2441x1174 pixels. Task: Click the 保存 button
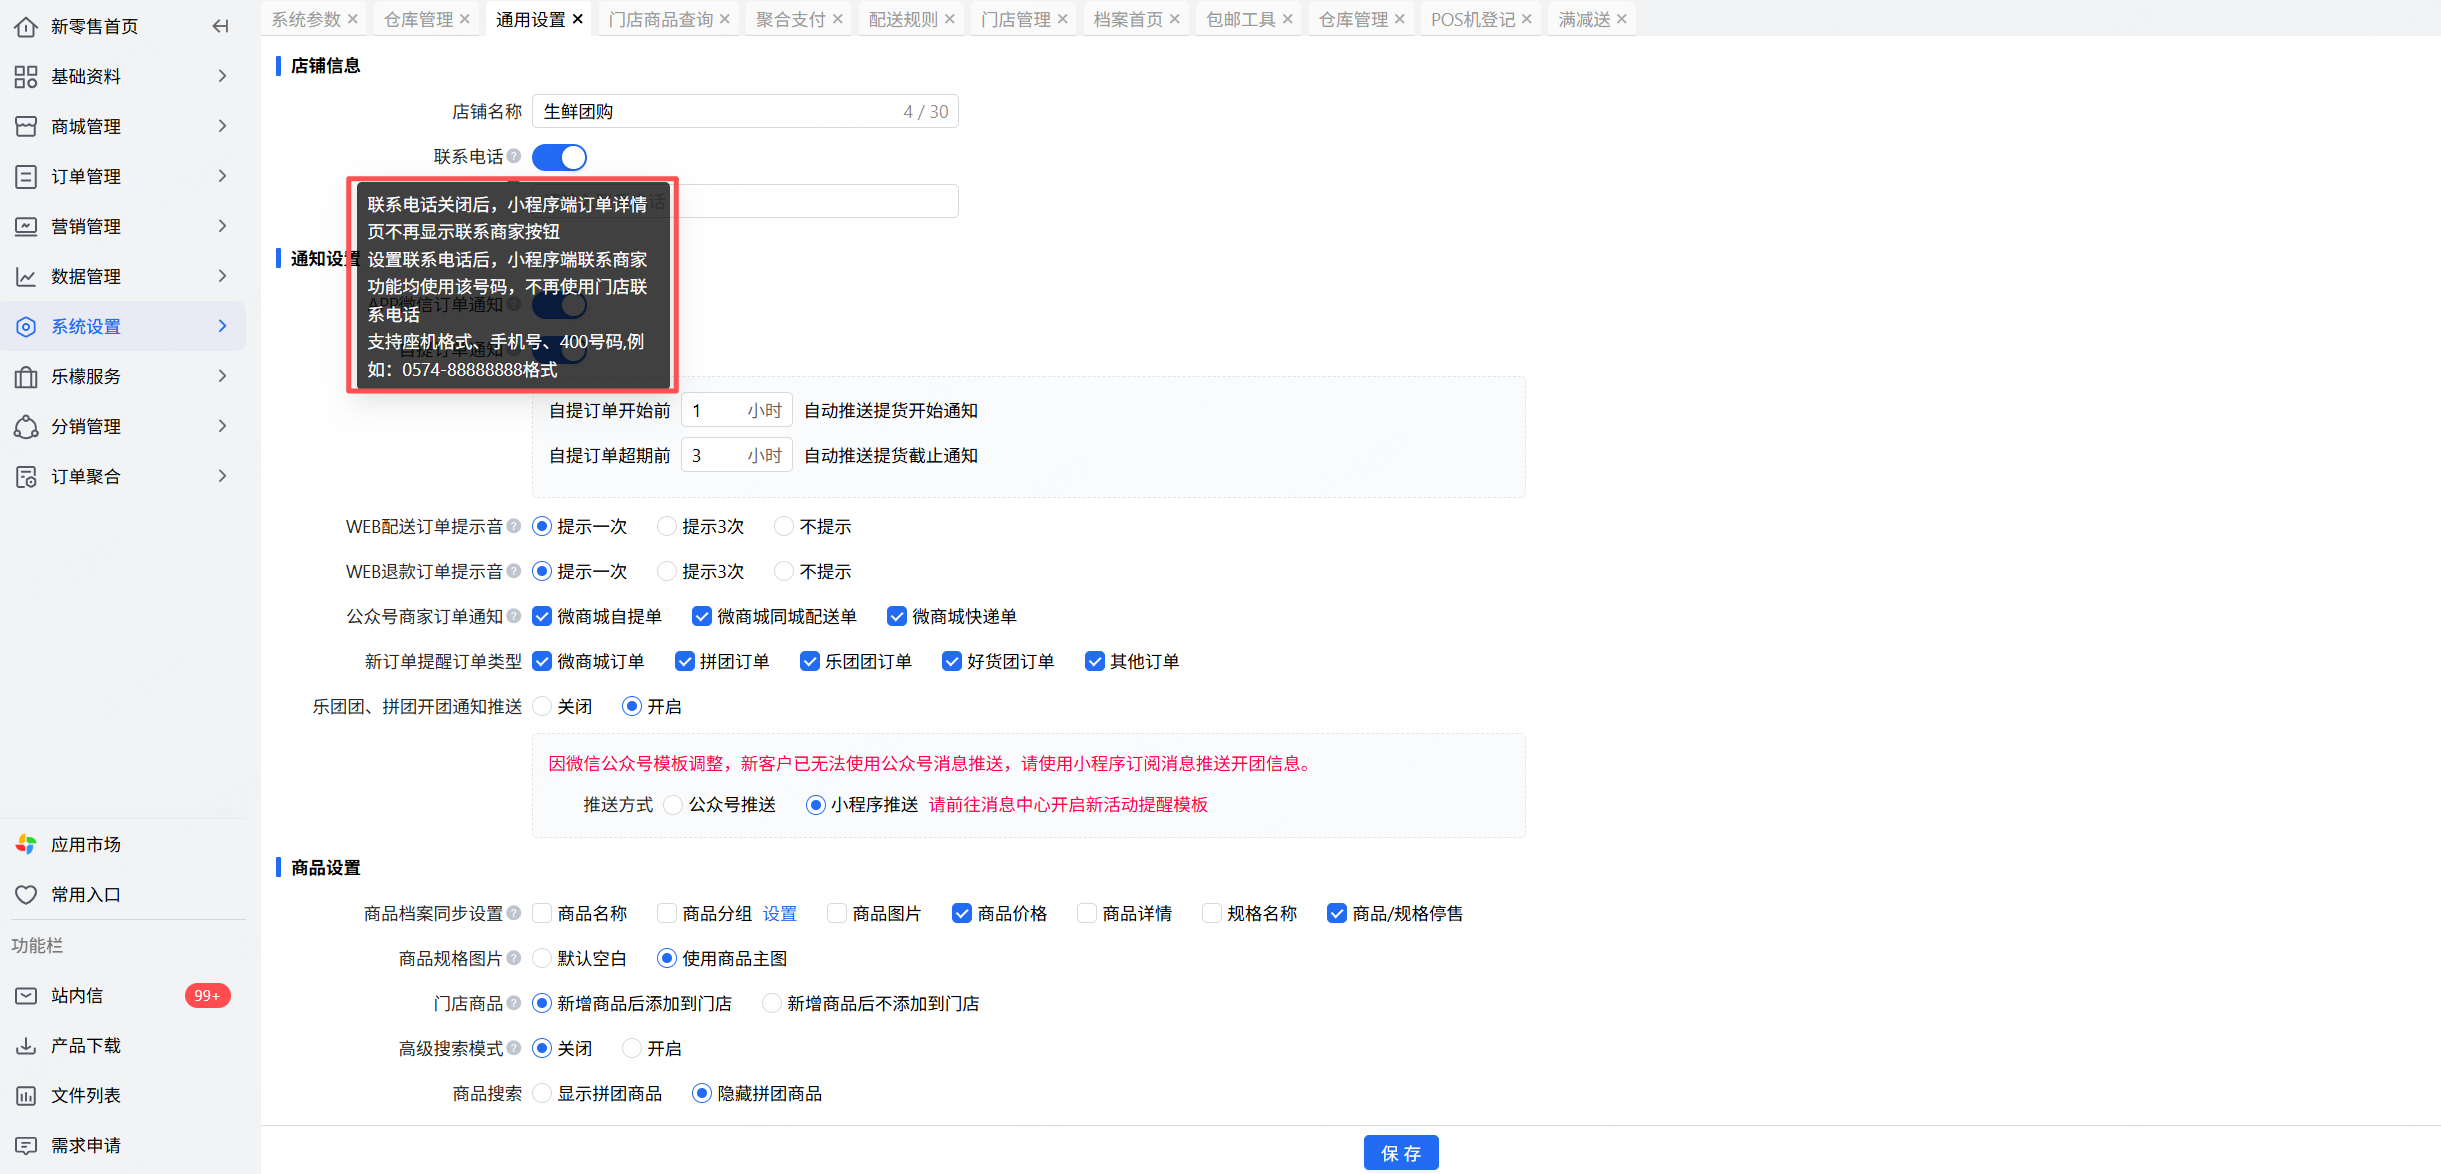tap(1400, 1152)
